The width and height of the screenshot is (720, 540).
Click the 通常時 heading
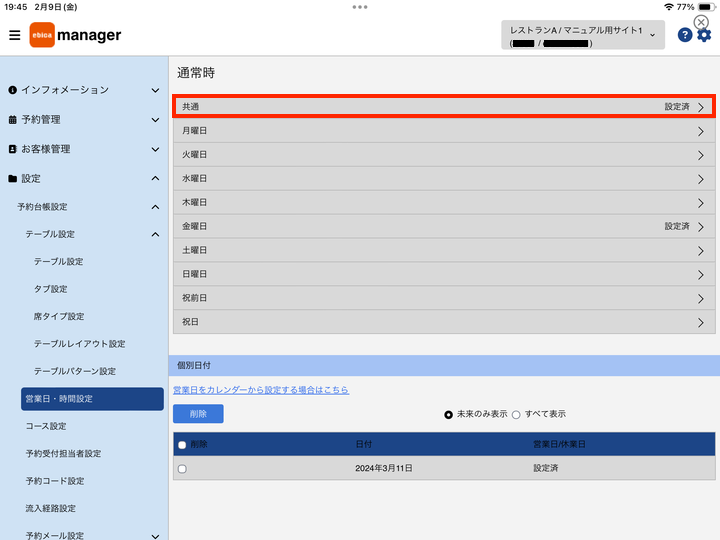(x=196, y=73)
